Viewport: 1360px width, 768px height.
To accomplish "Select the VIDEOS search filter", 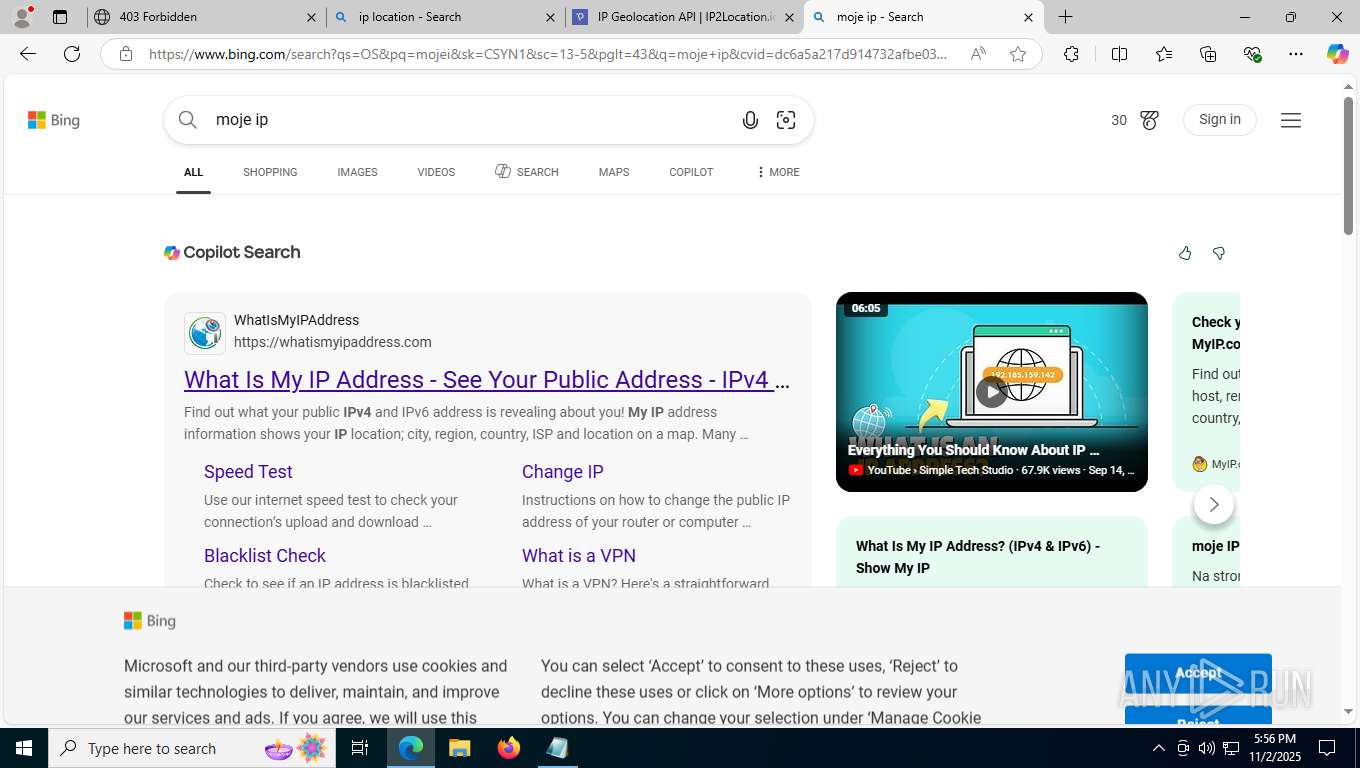I will point(436,172).
